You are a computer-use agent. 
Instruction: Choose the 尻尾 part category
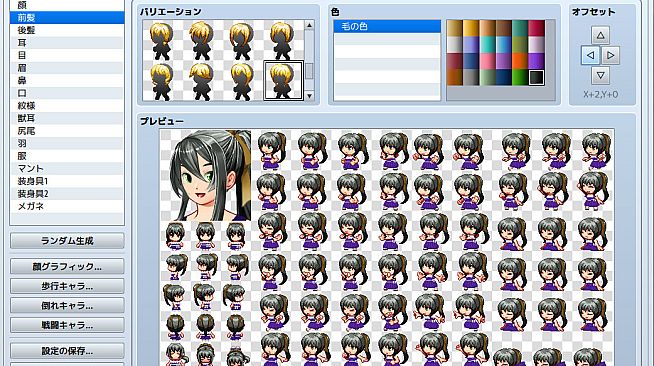click(x=67, y=131)
